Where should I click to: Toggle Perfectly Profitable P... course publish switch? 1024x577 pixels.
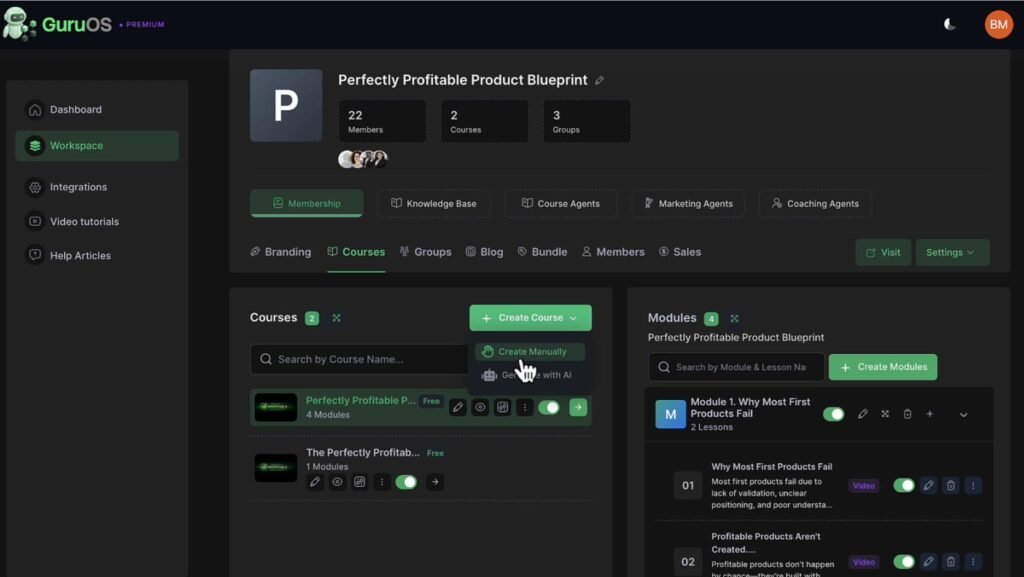[549, 407]
